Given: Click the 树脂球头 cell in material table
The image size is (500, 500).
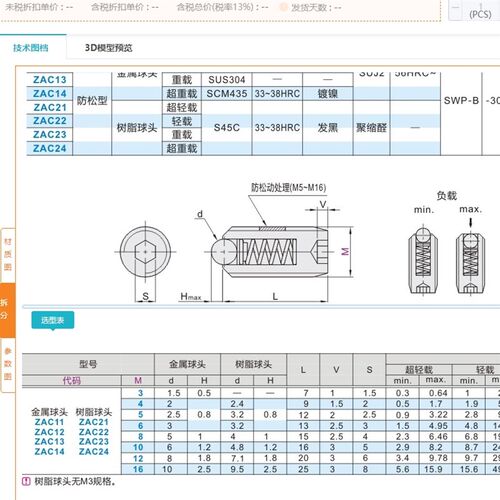Looking at the screenshot, I should 137,128.
